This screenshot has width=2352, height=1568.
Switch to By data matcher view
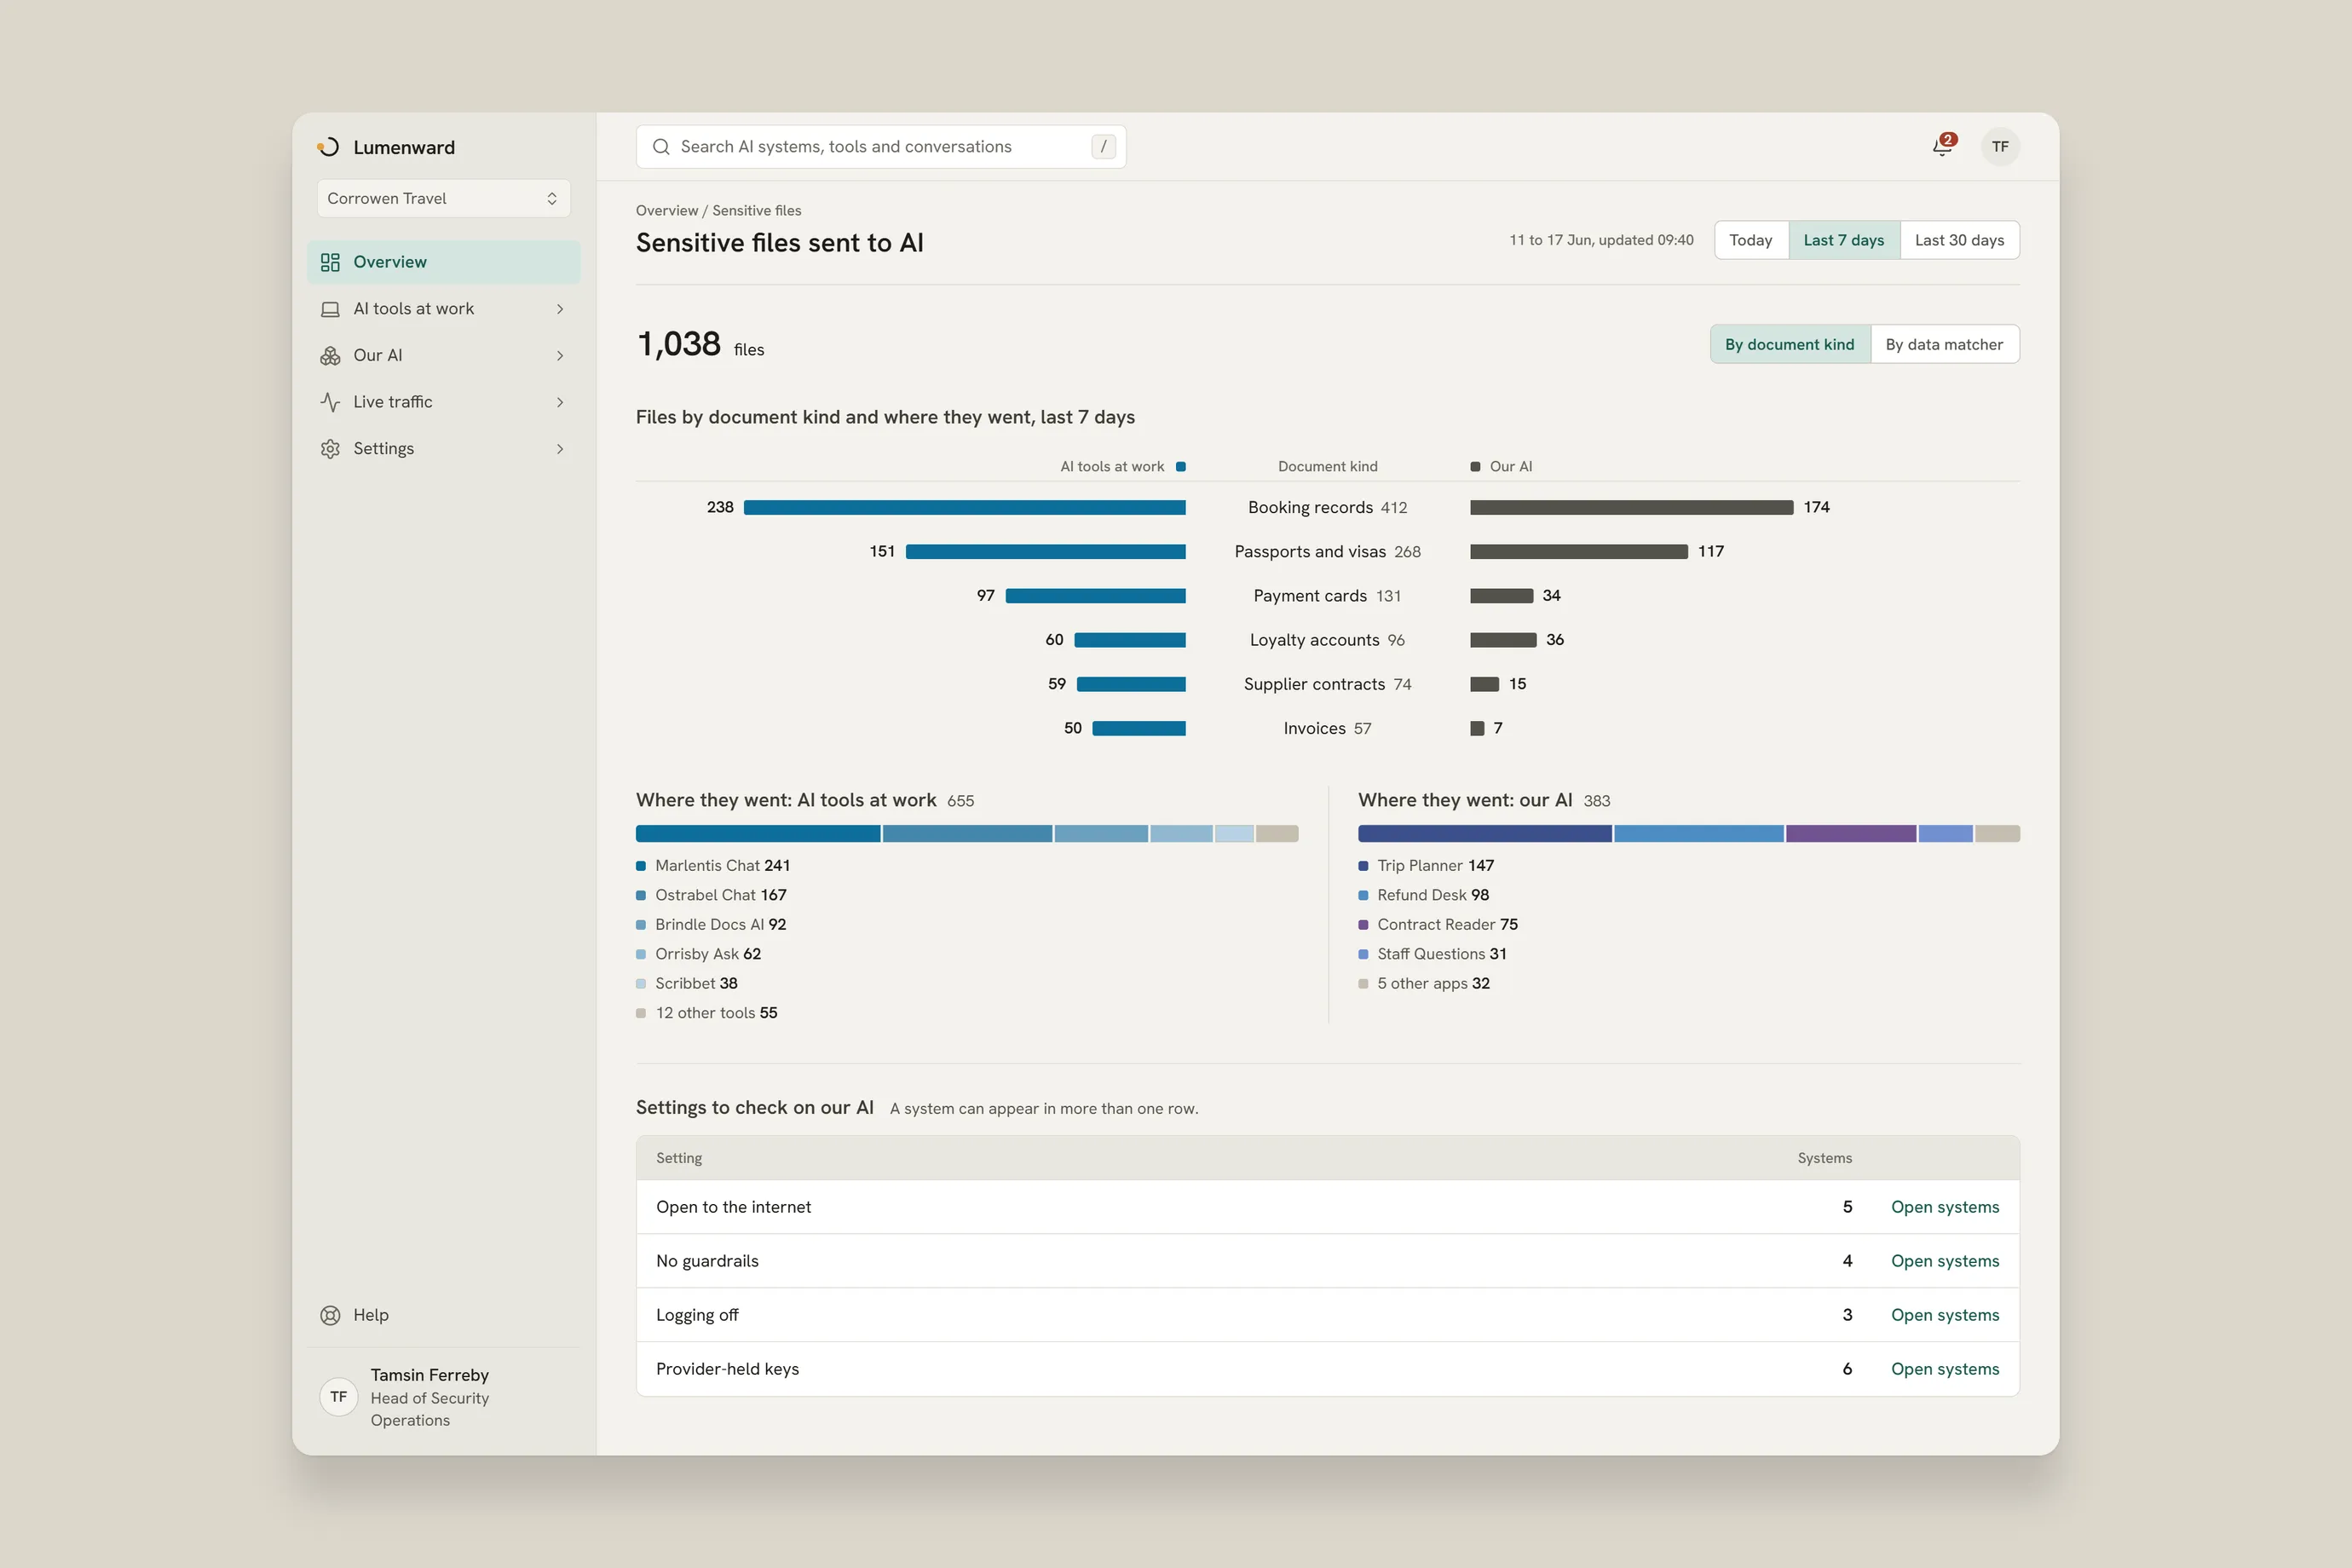coord(1944,344)
